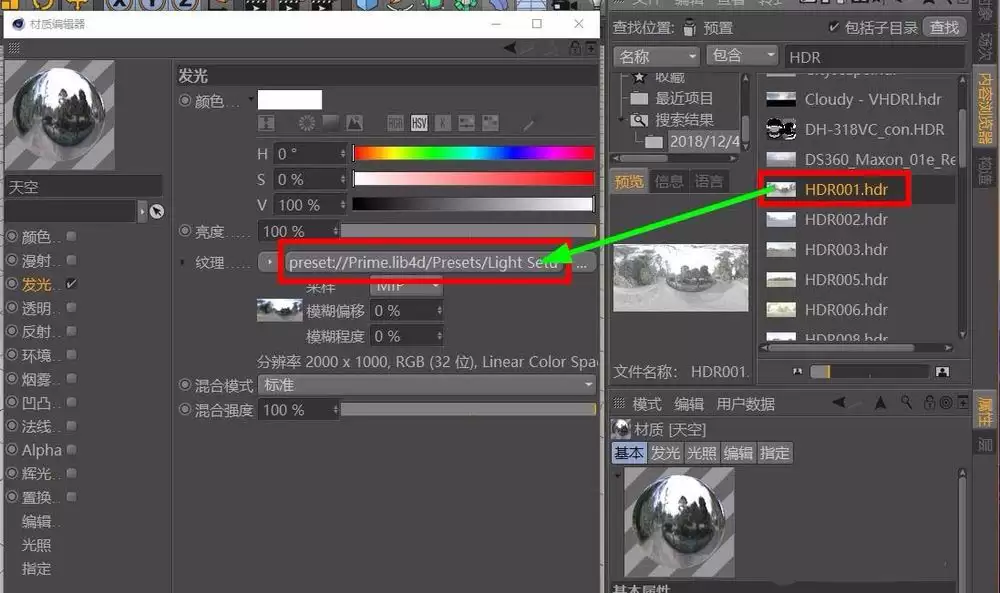Select the Kelvin temperature color icon
1000x593 pixels.
click(441, 122)
